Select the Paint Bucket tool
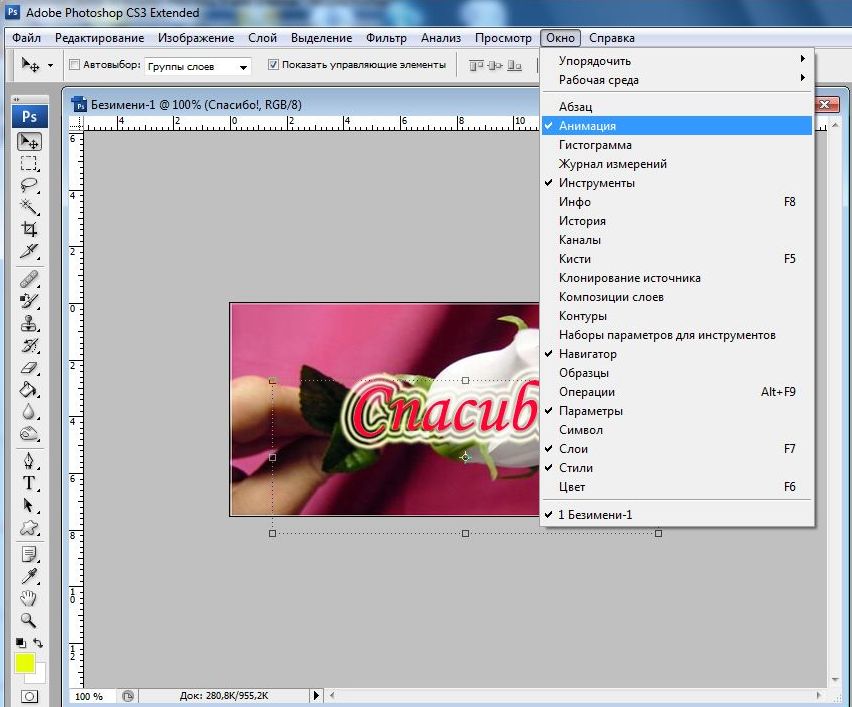The width and height of the screenshot is (852, 707). tap(29, 390)
